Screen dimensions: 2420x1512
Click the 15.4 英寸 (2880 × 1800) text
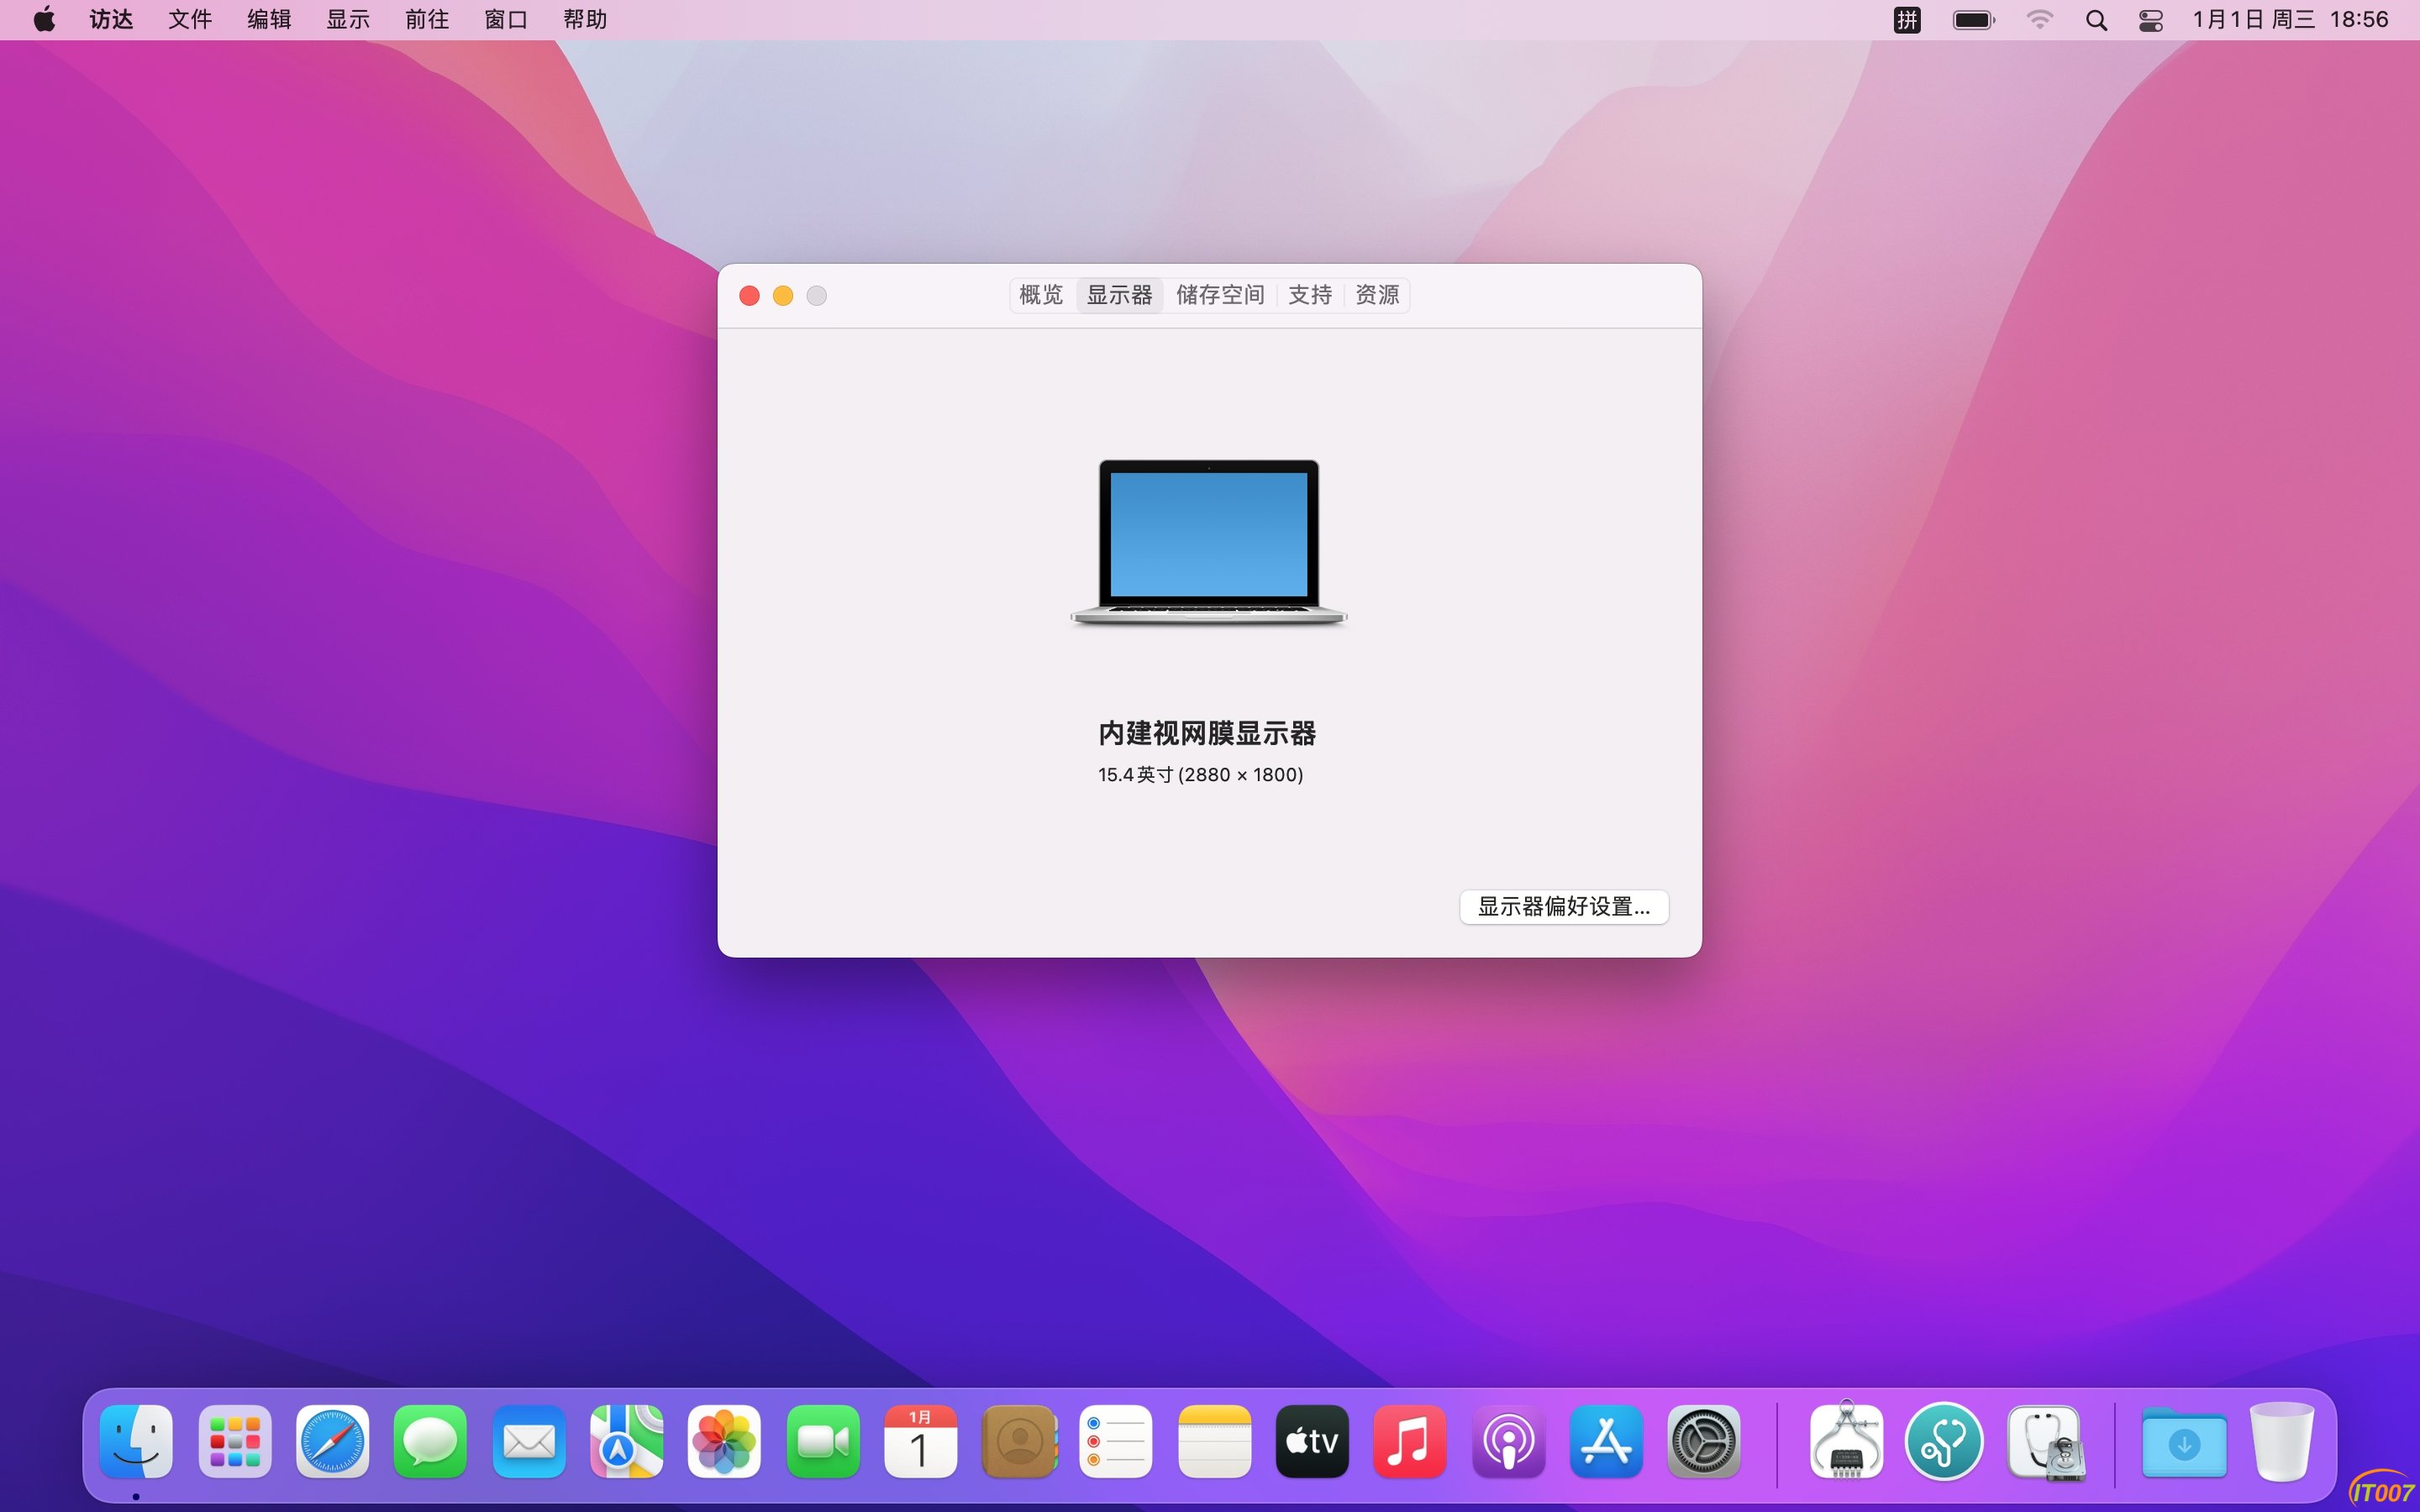(1200, 775)
